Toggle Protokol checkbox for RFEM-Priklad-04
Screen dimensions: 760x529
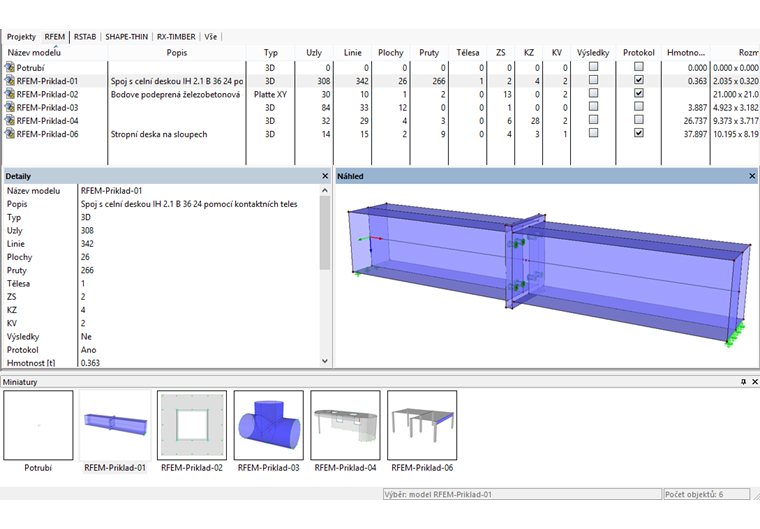pos(639,119)
